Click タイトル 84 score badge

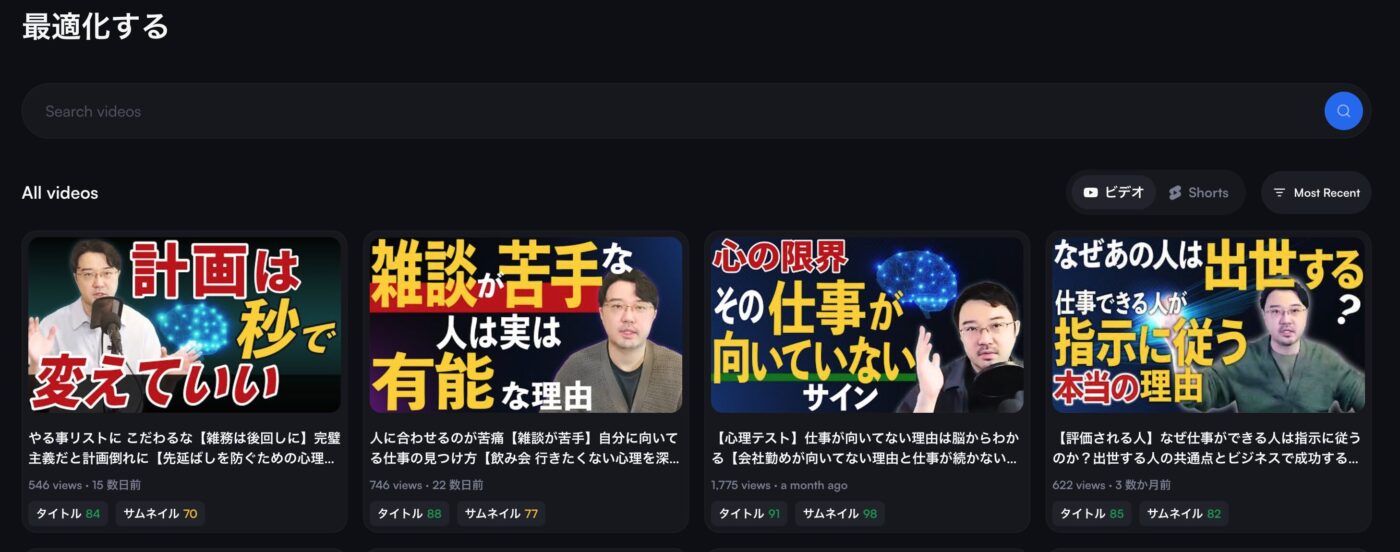[68, 514]
